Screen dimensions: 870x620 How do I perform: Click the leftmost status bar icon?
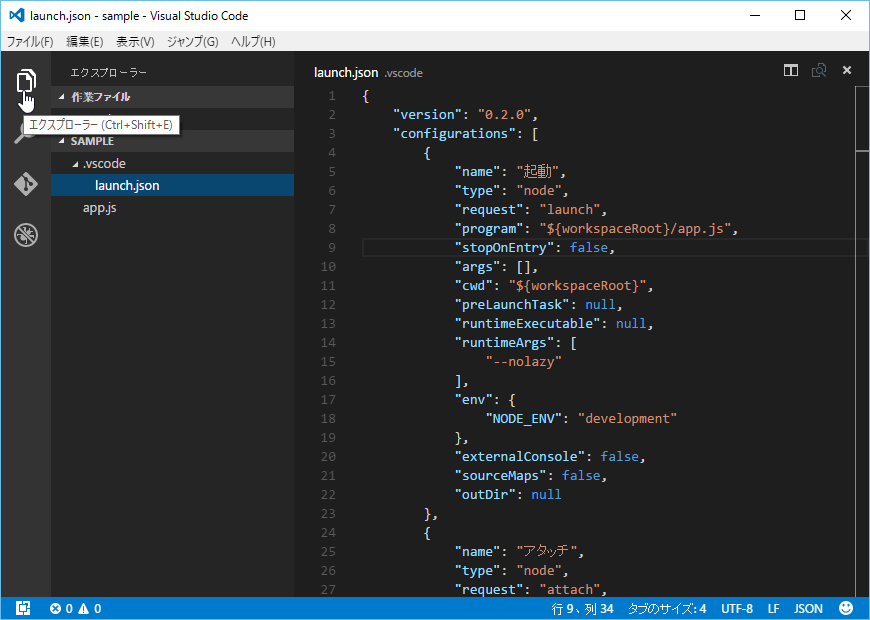pyautogui.click(x=23, y=608)
